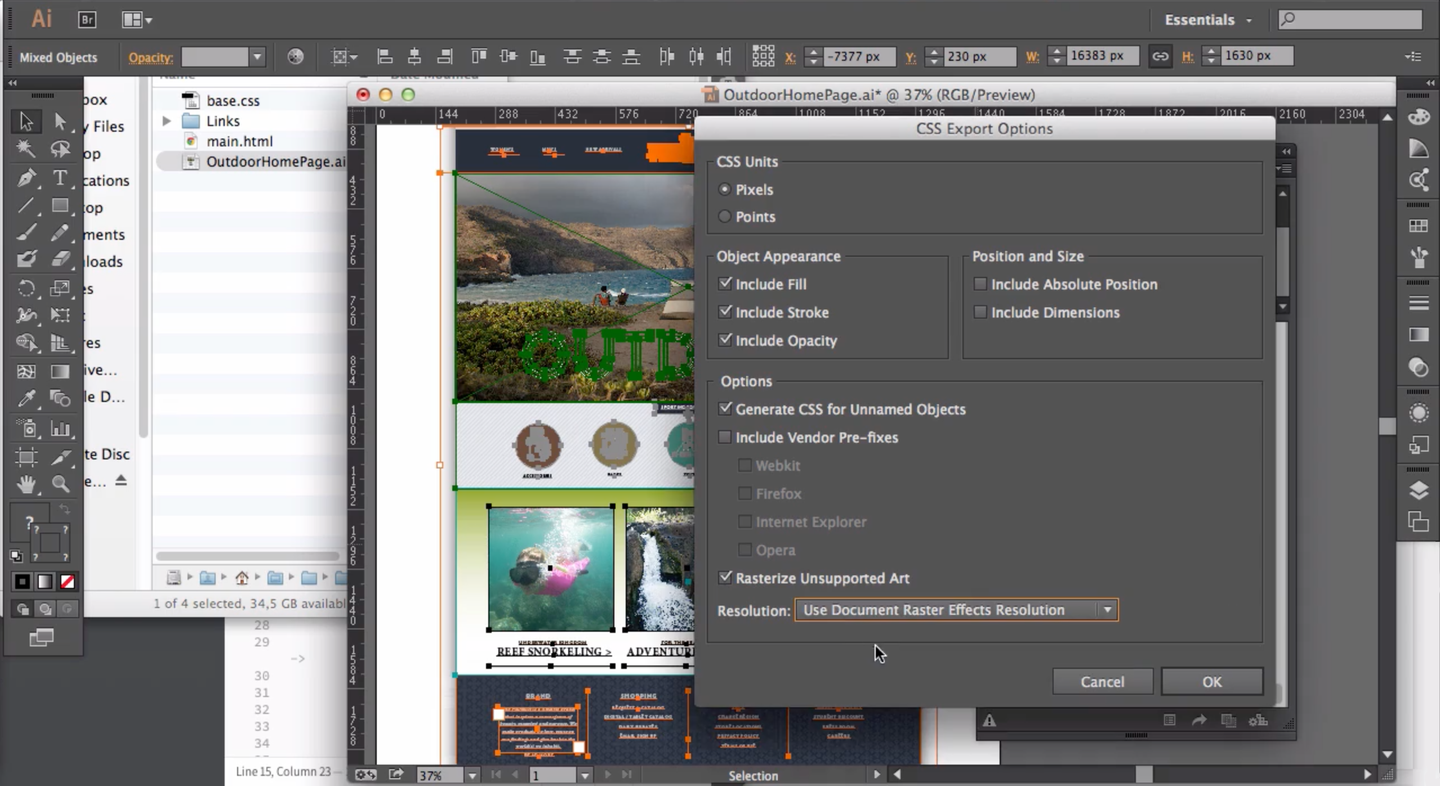
Task: Select the Pen tool in toolbar
Action: pos(26,178)
